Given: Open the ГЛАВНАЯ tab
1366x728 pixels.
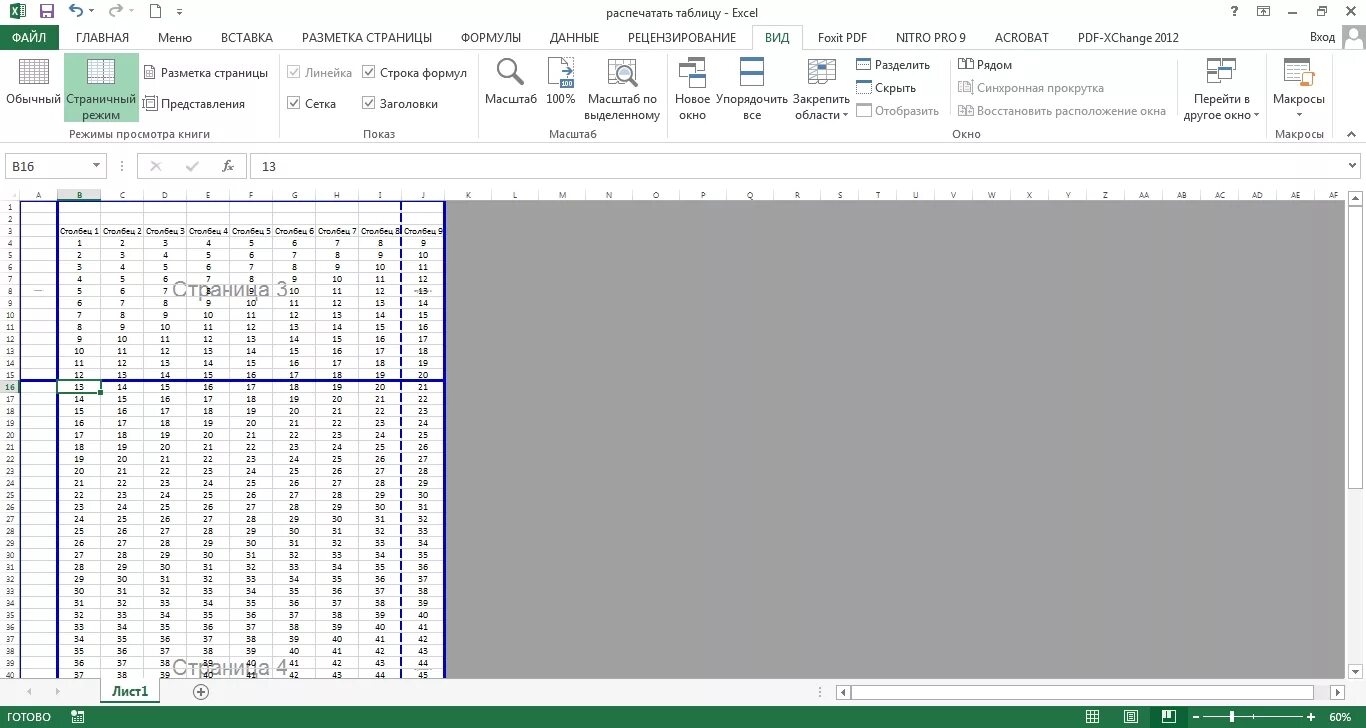Looking at the screenshot, I should coord(102,38).
